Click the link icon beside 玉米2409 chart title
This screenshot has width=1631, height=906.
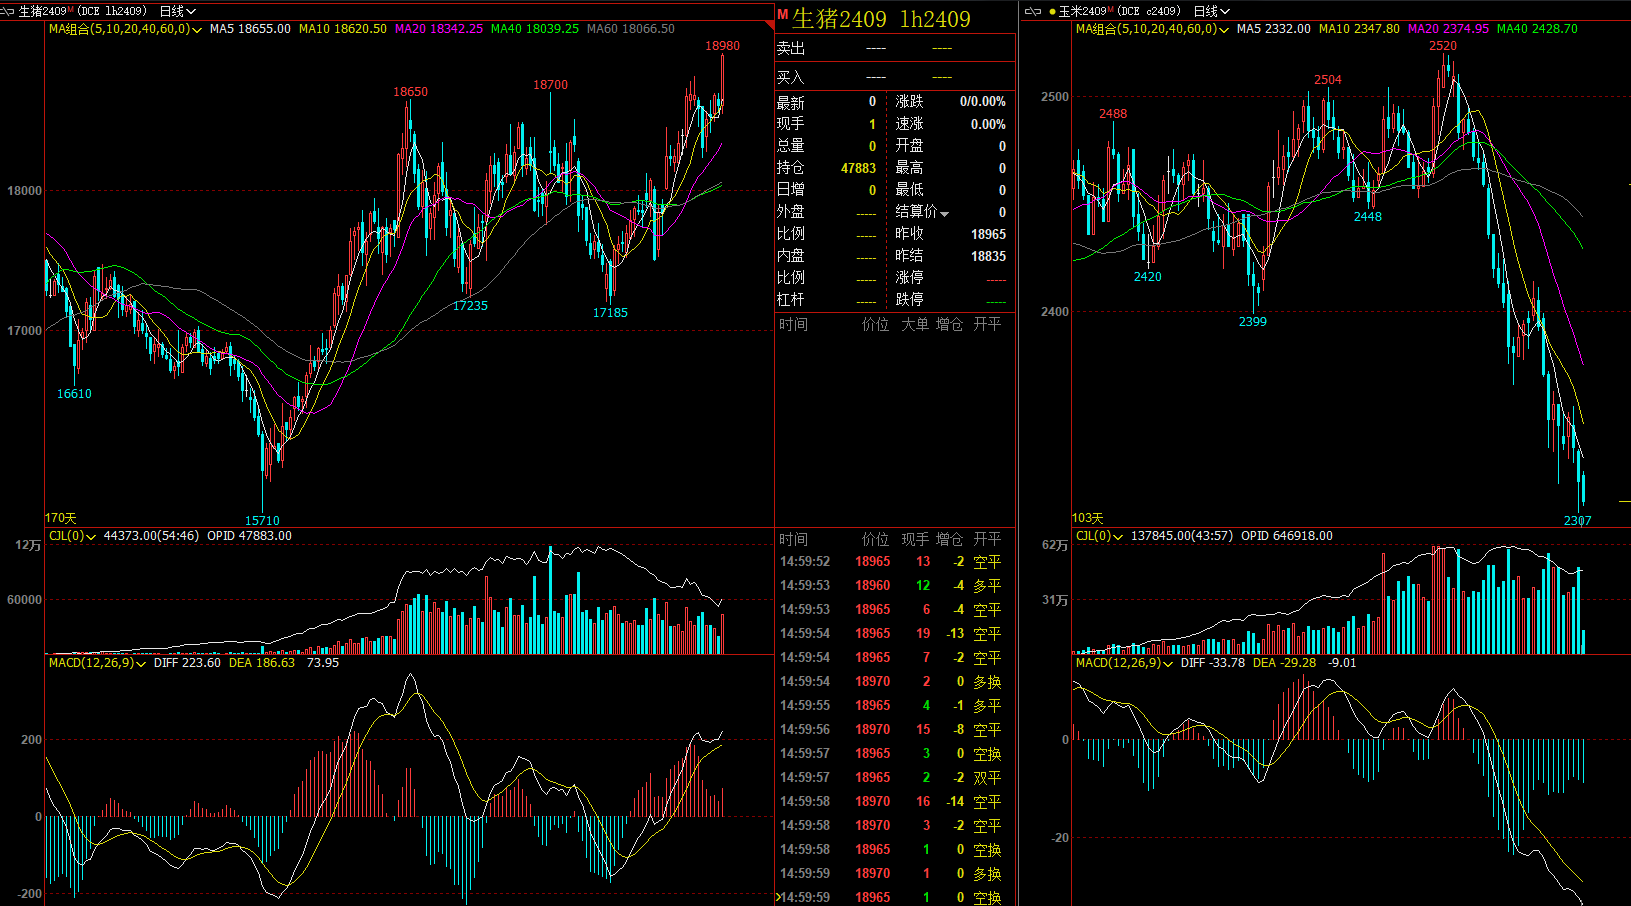pos(1033,11)
